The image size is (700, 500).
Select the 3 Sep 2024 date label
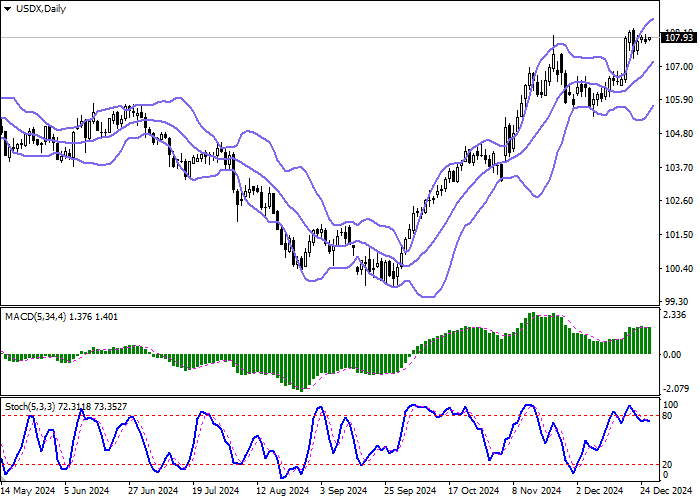coord(343,491)
